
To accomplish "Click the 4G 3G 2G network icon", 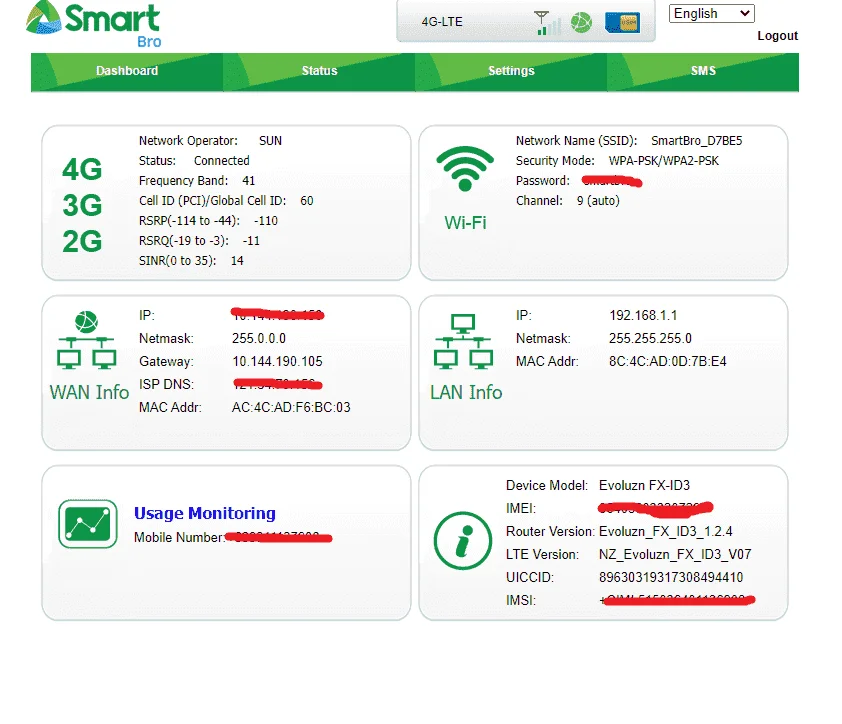I will (82, 205).
